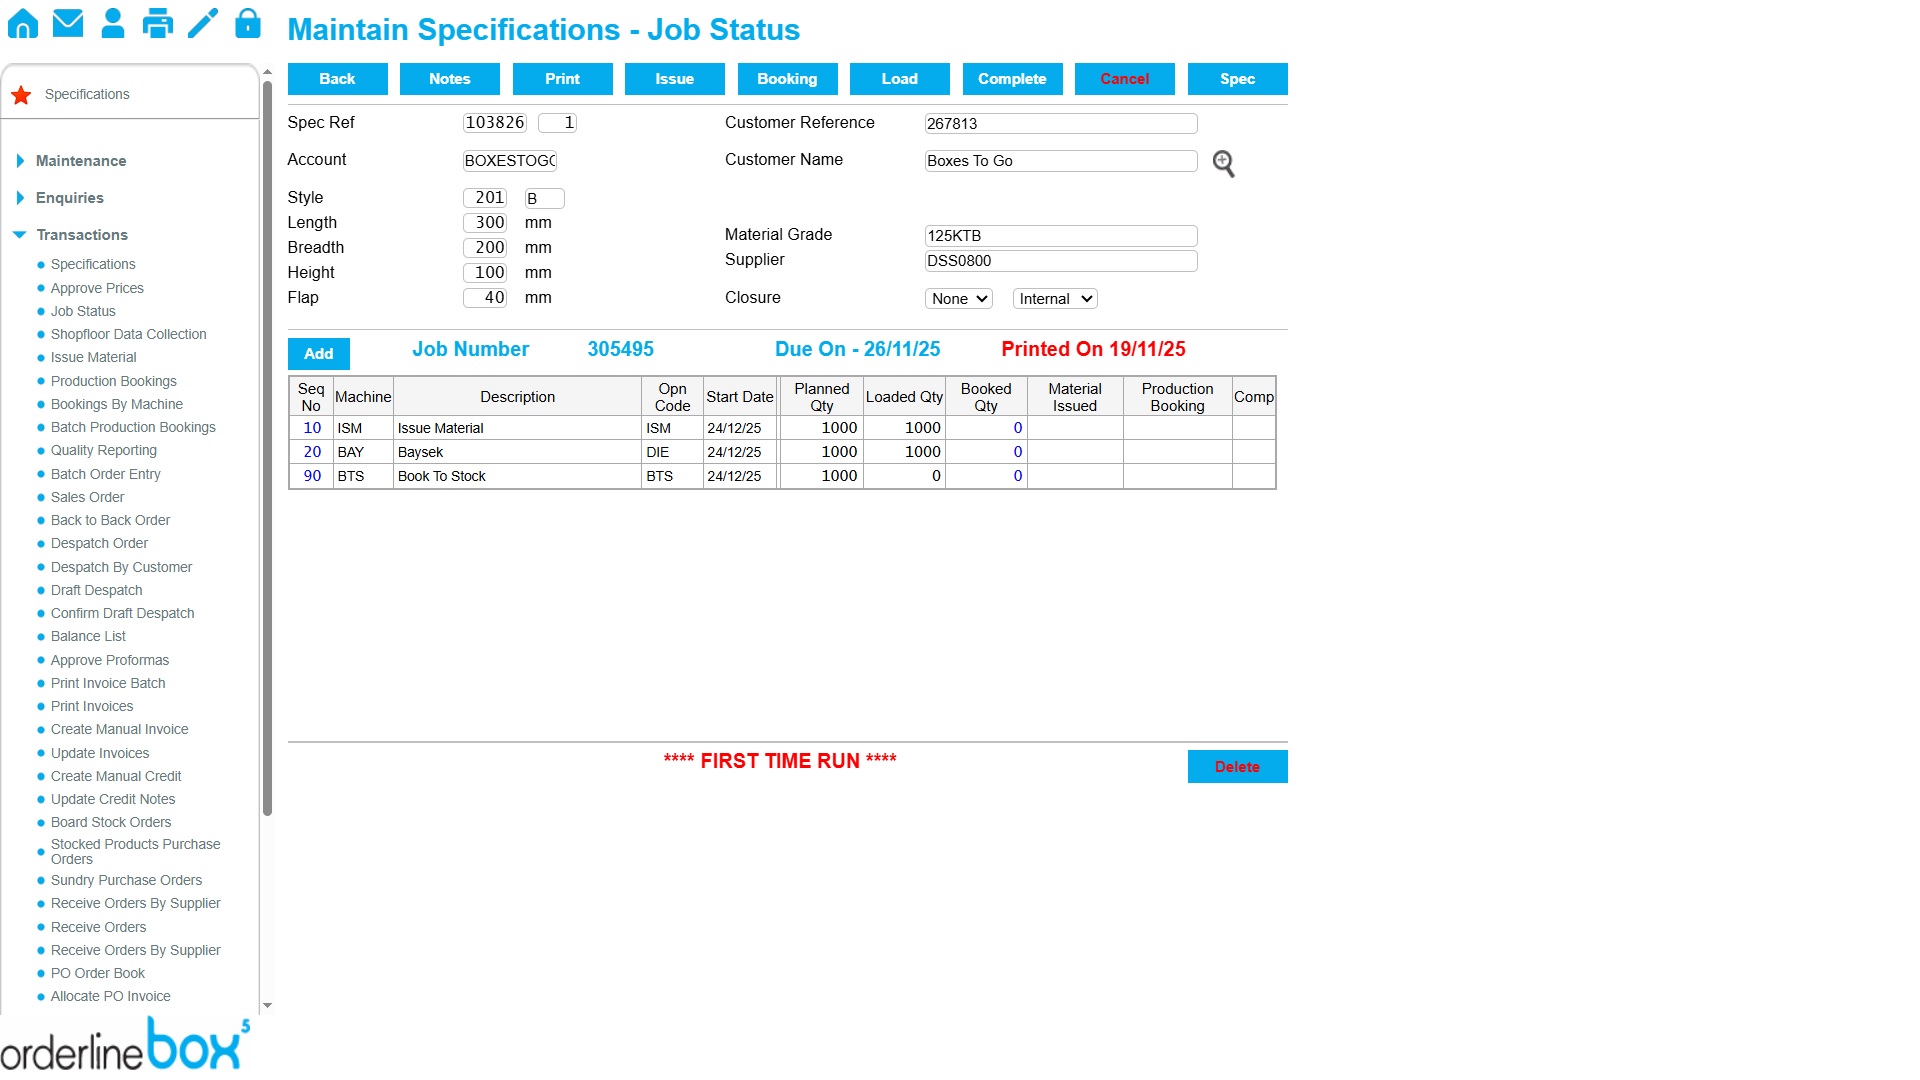Click the home icon
Viewport: 1920px width, 1080px height.
point(23,23)
